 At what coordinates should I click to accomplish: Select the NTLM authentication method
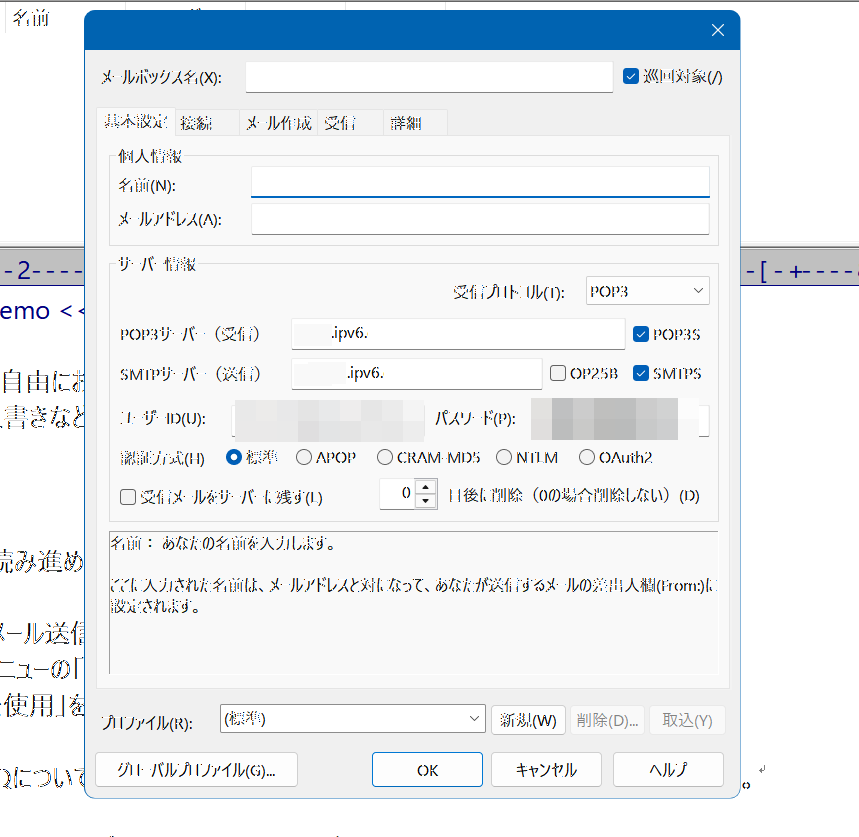coord(503,457)
